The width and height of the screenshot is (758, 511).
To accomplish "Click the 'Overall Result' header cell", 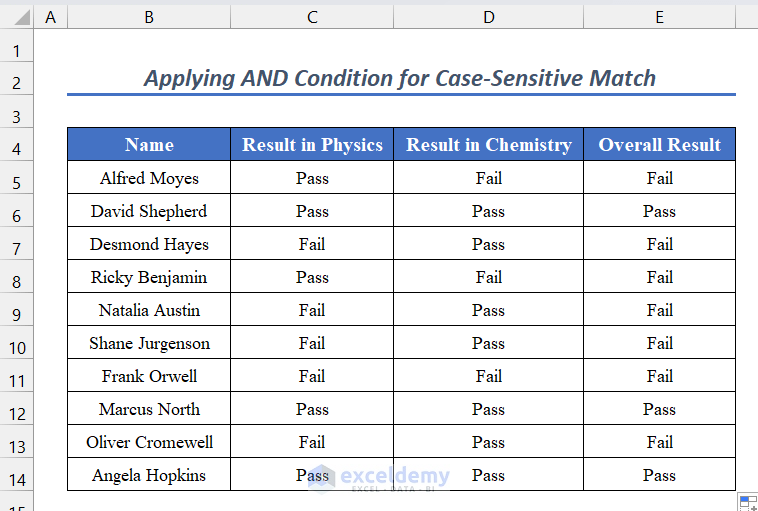I will click(x=659, y=145).
